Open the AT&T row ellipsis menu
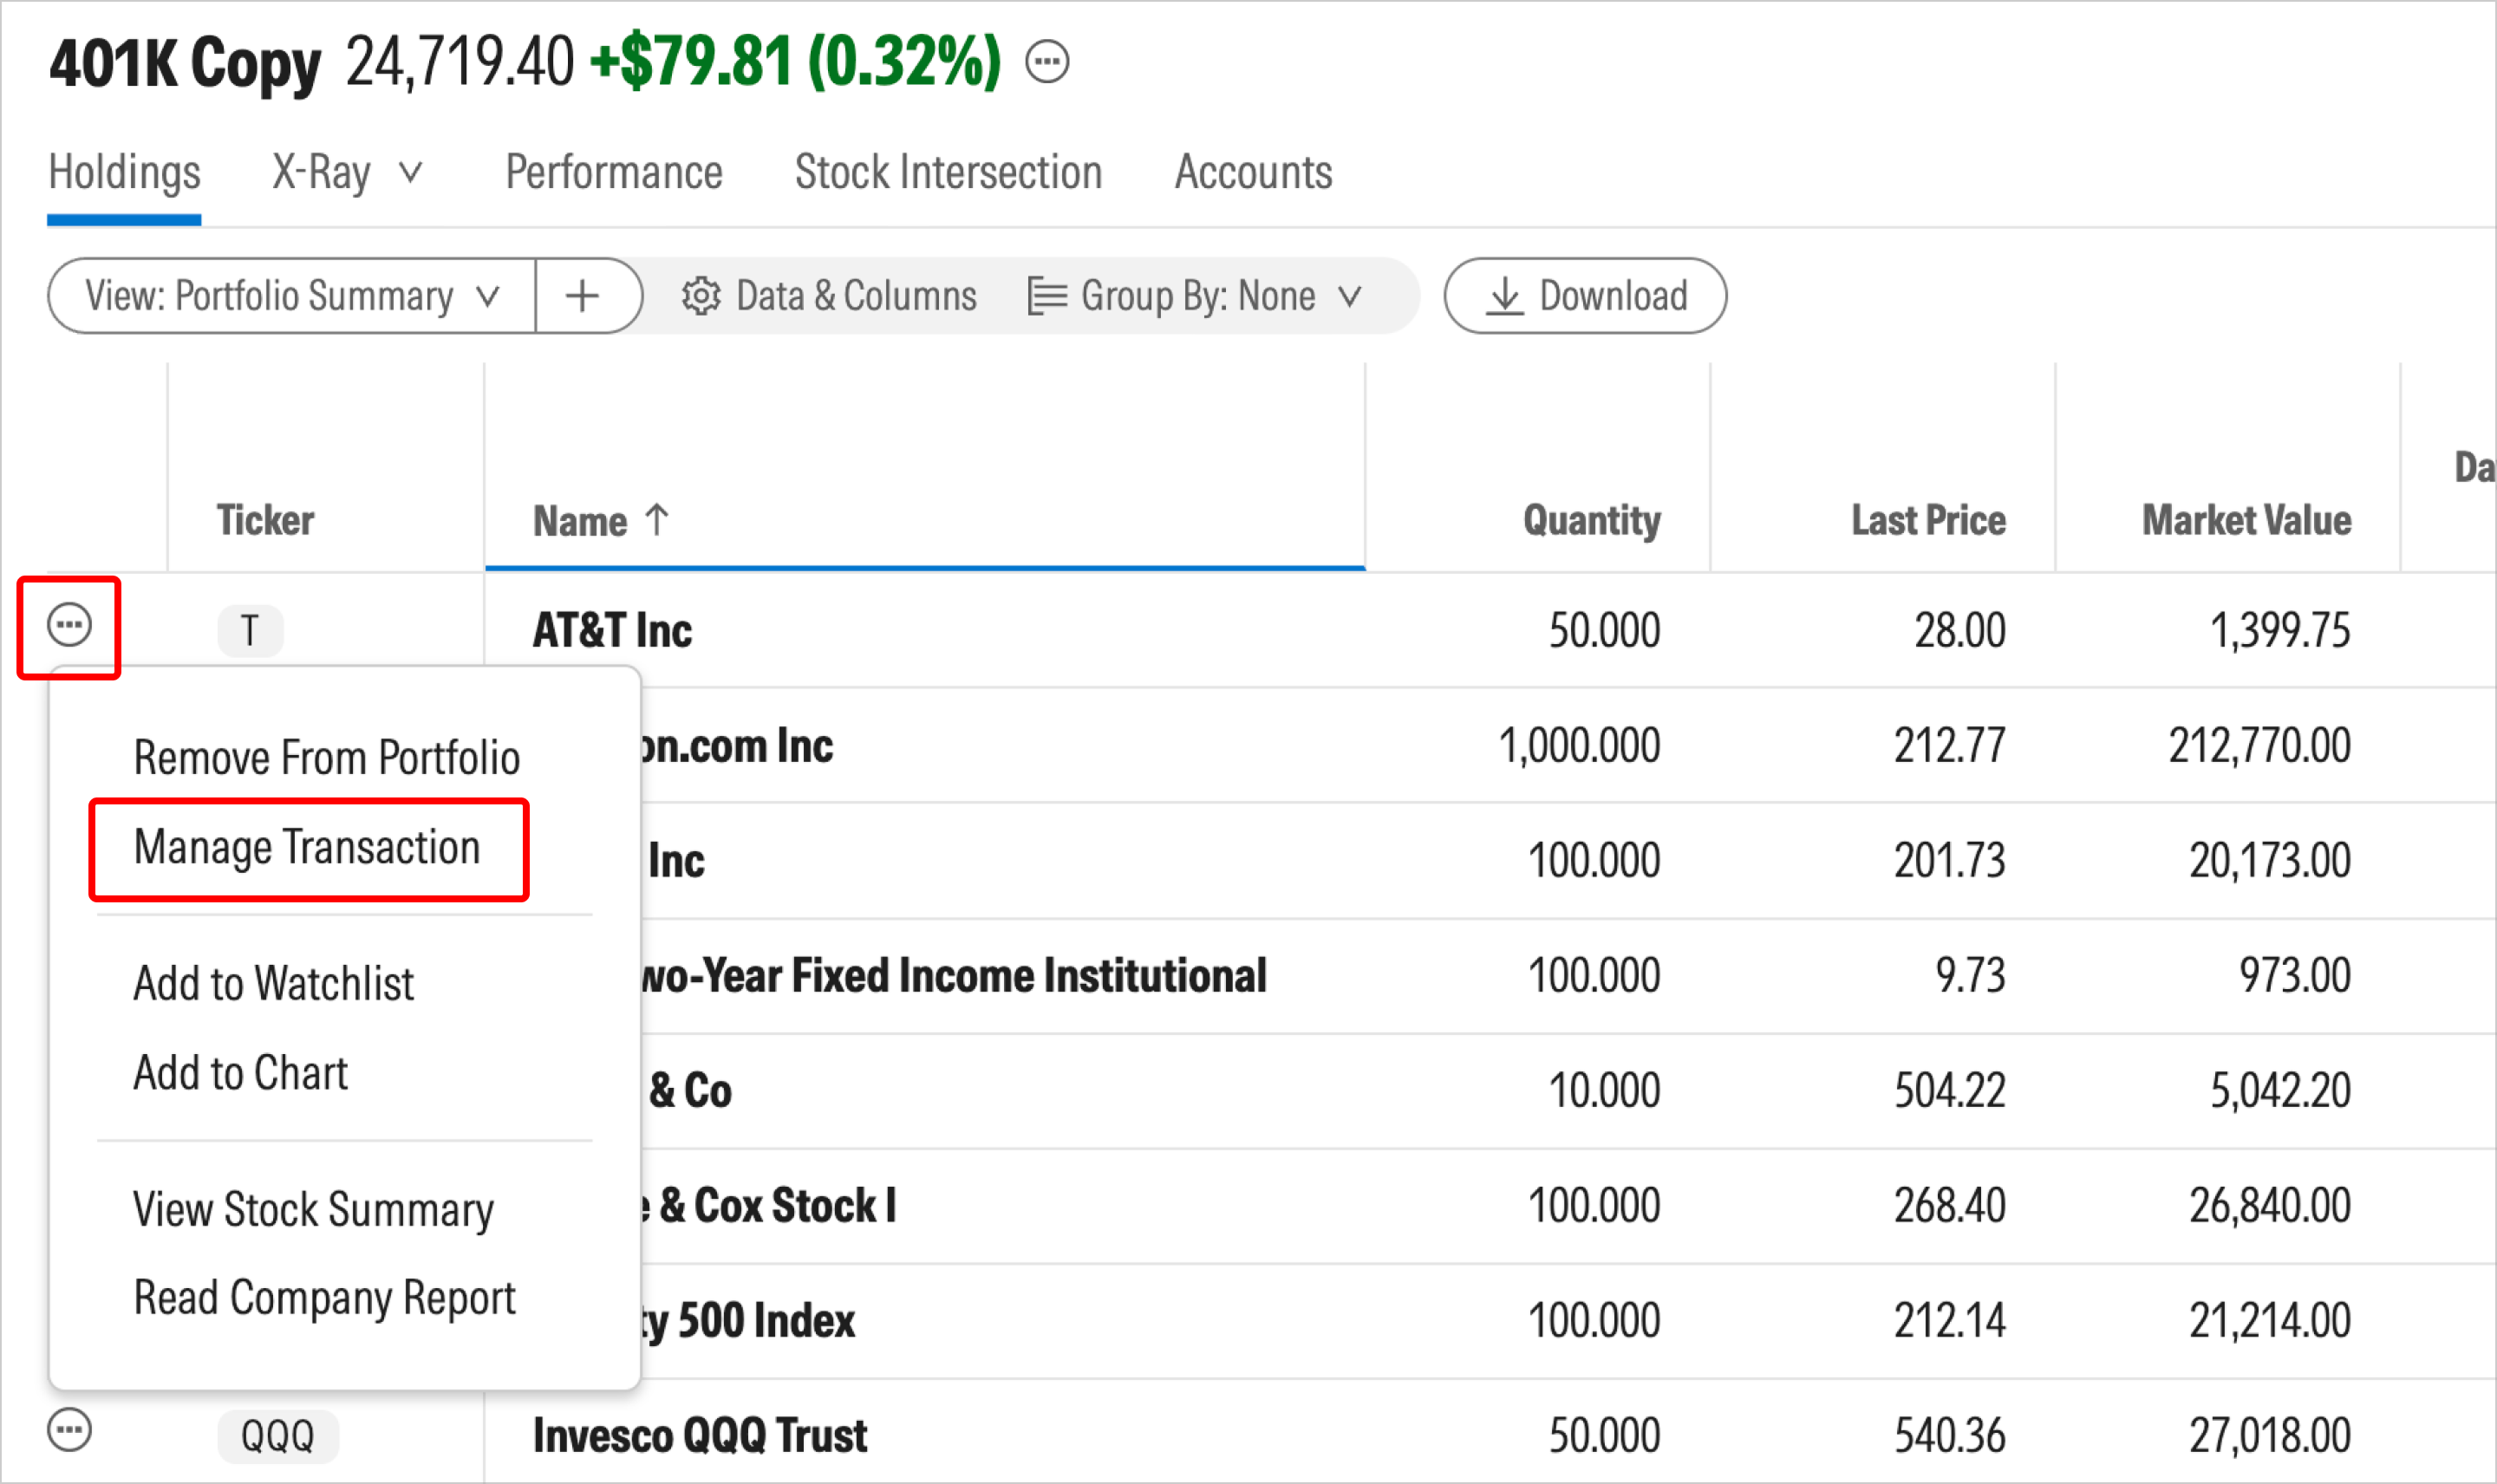Screen dimensions: 2497x1484 pyautogui.click(x=69, y=626)
